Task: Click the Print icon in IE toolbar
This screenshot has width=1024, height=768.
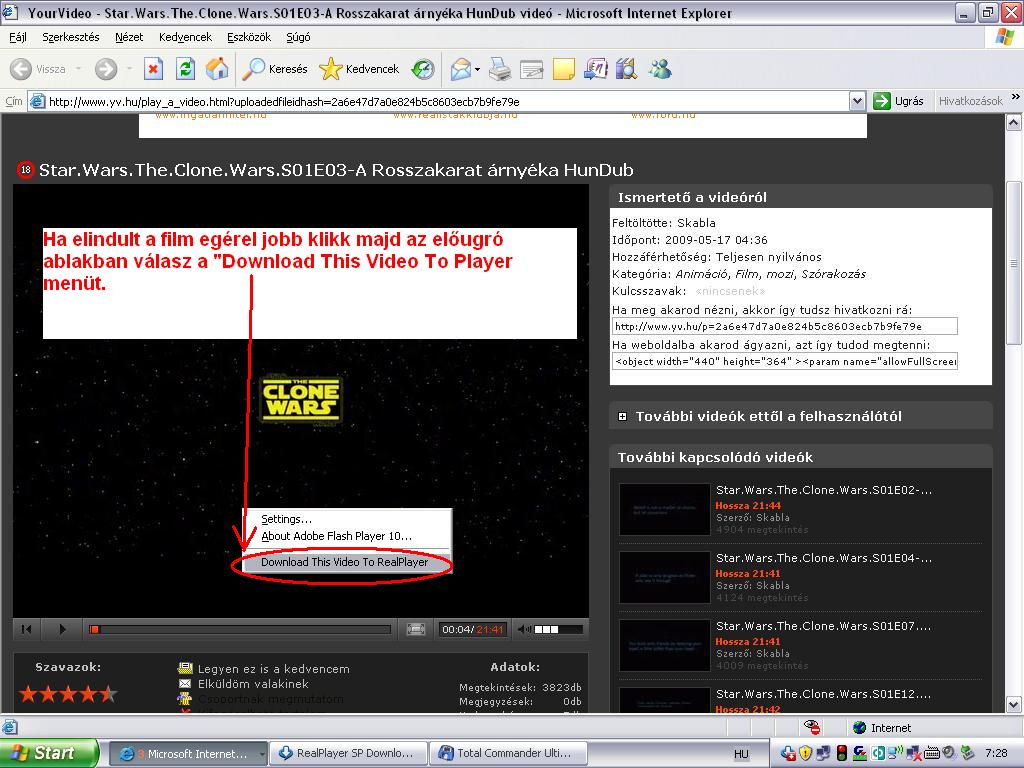Action: pyautogui.click(x=500, y=69)
